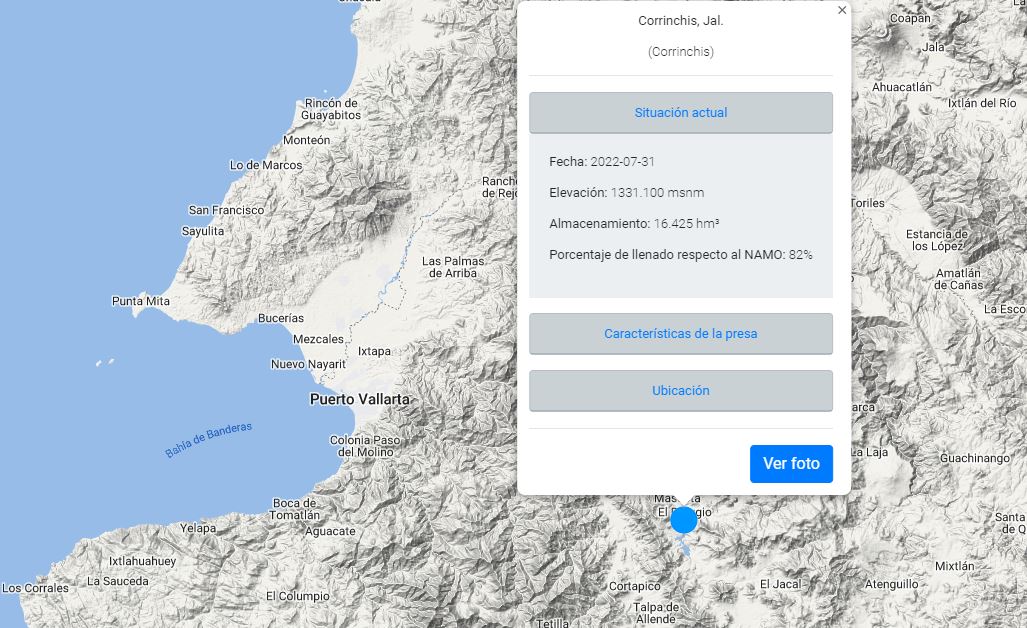Select the Guachinango map label
1027x628 pixels.
click(977, 458)
